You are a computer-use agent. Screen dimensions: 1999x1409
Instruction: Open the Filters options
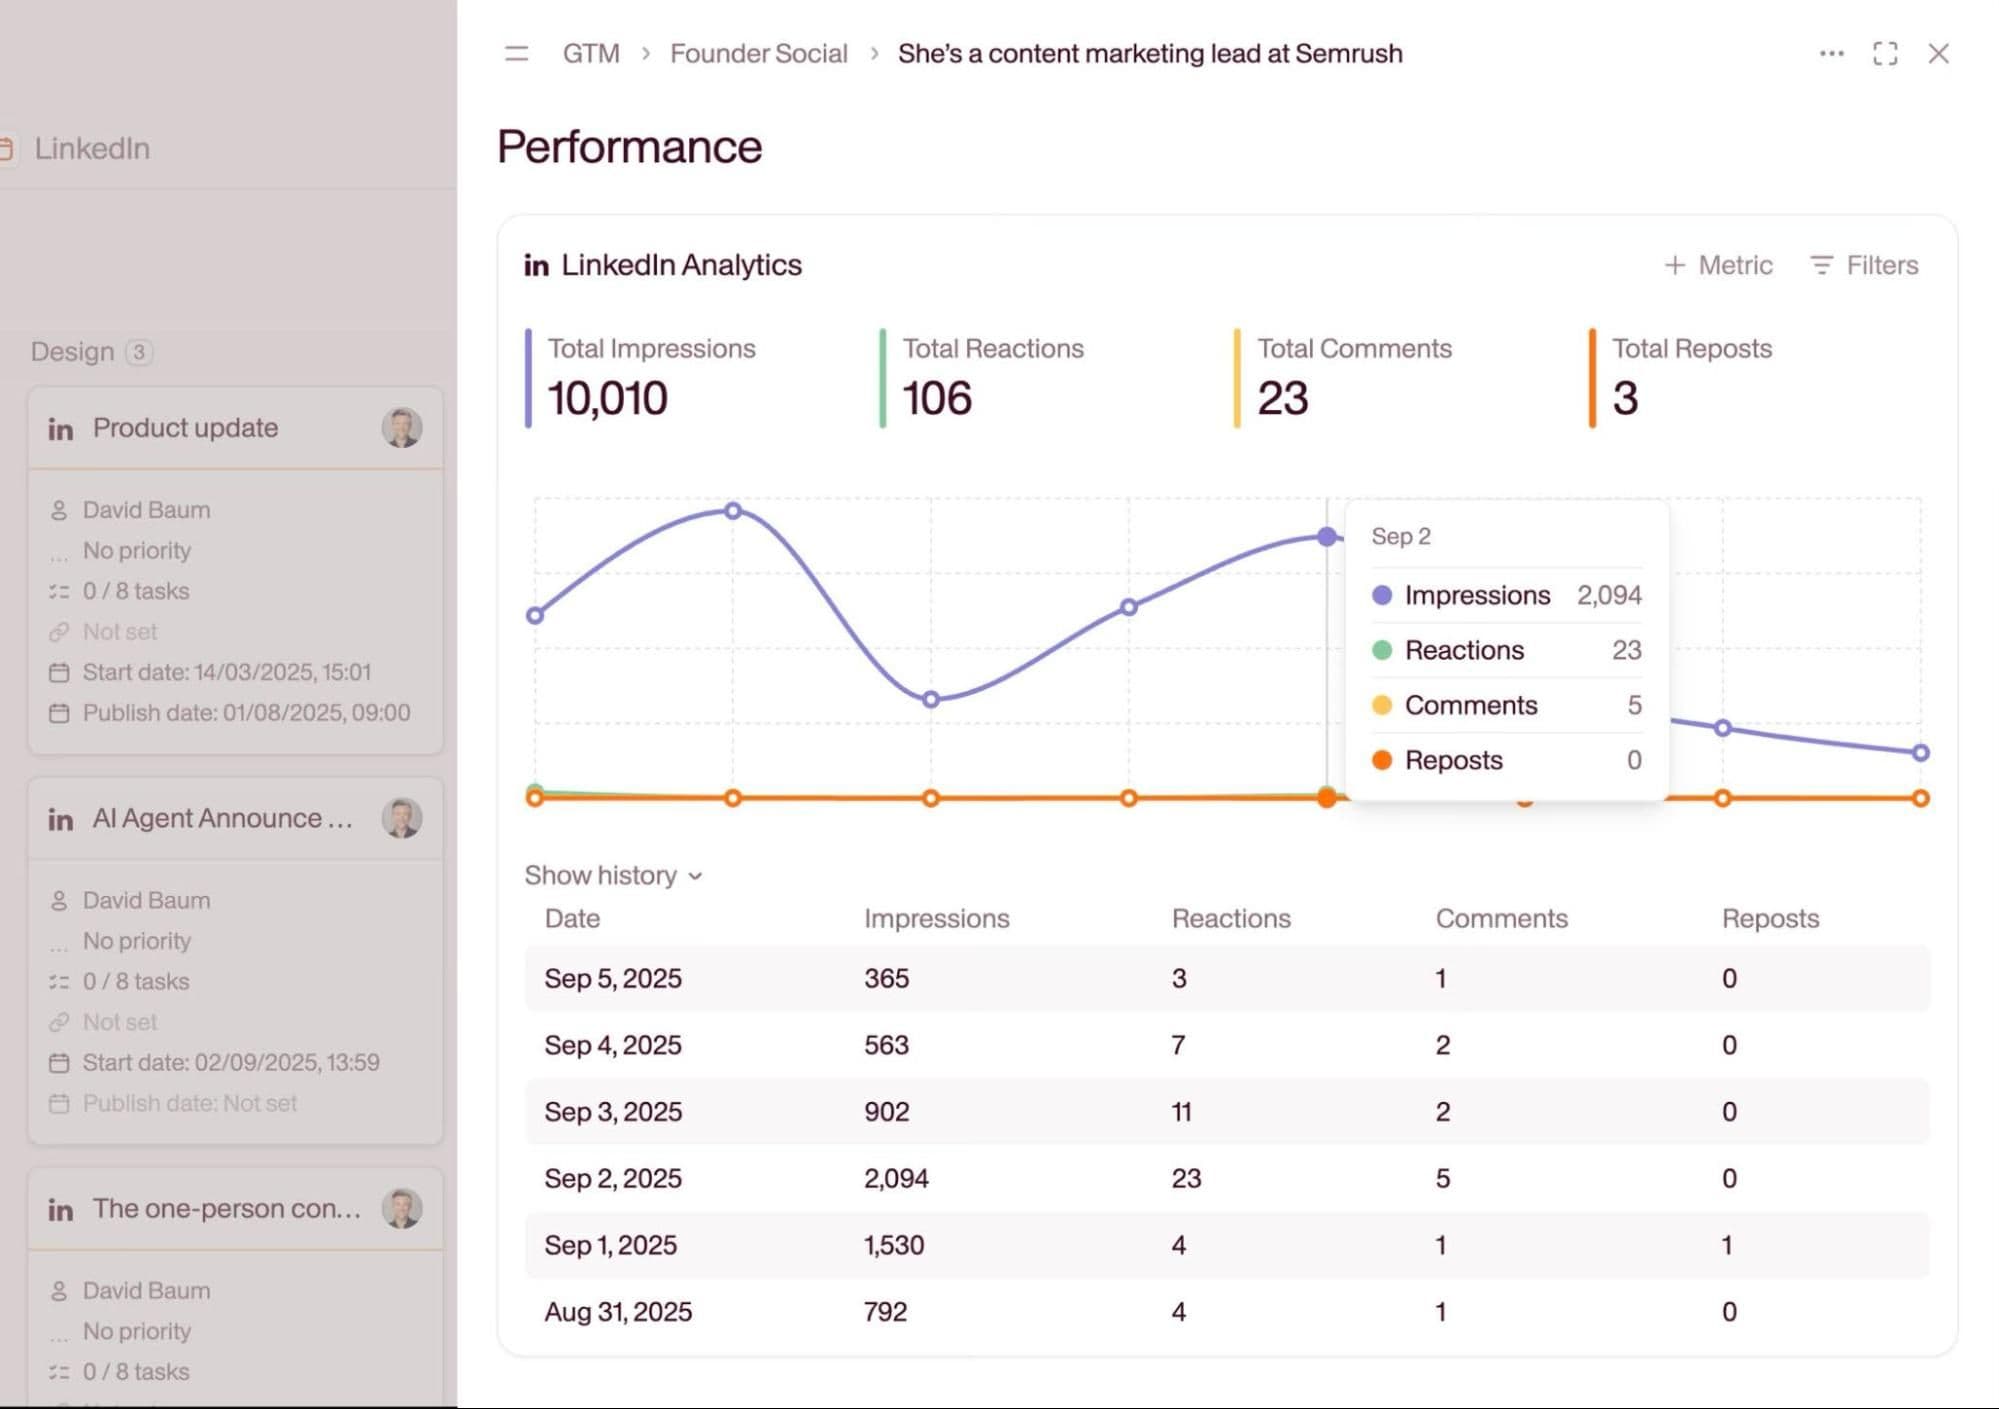pyautogui.click(x=1864, y=265)
